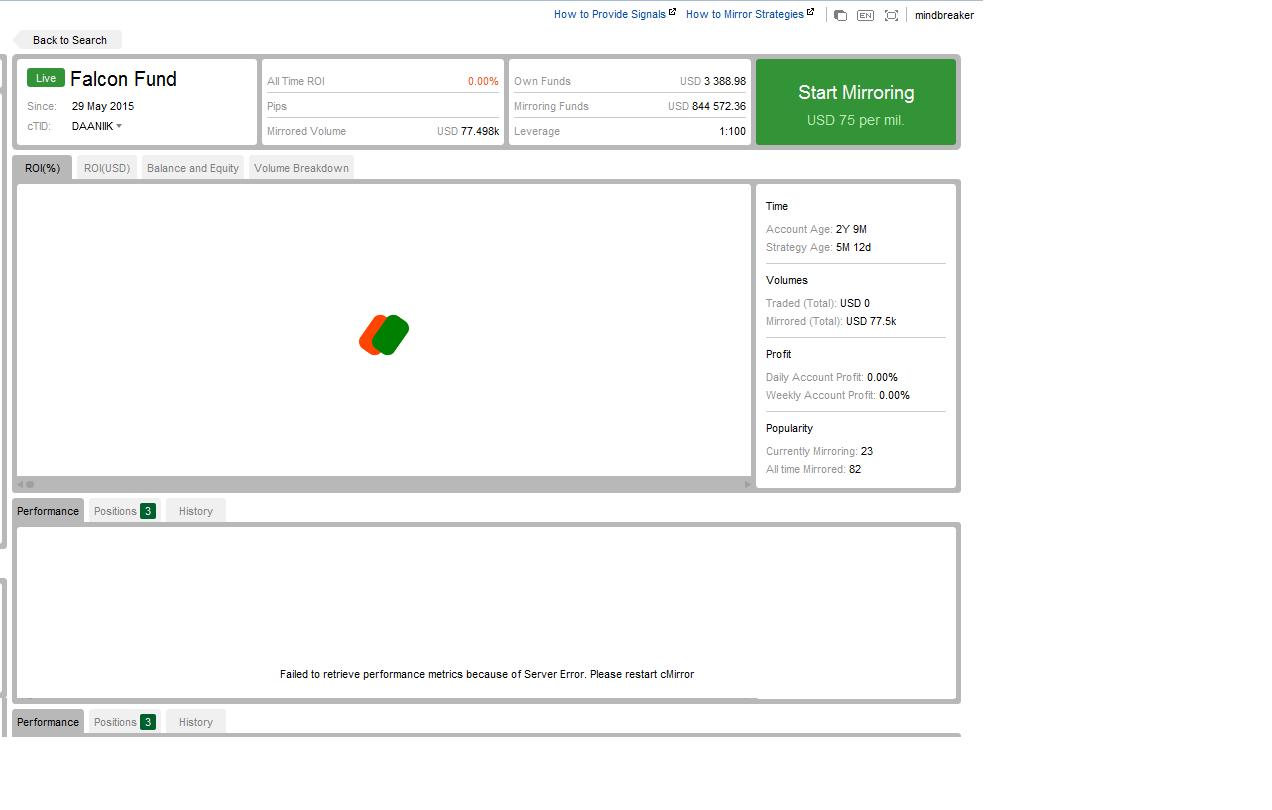Image resolution: width=1272 pixels, height=810 pixels.
Task: Click the Mirroring Funds USD 844 572.36 value
Action: click(707, 106)
